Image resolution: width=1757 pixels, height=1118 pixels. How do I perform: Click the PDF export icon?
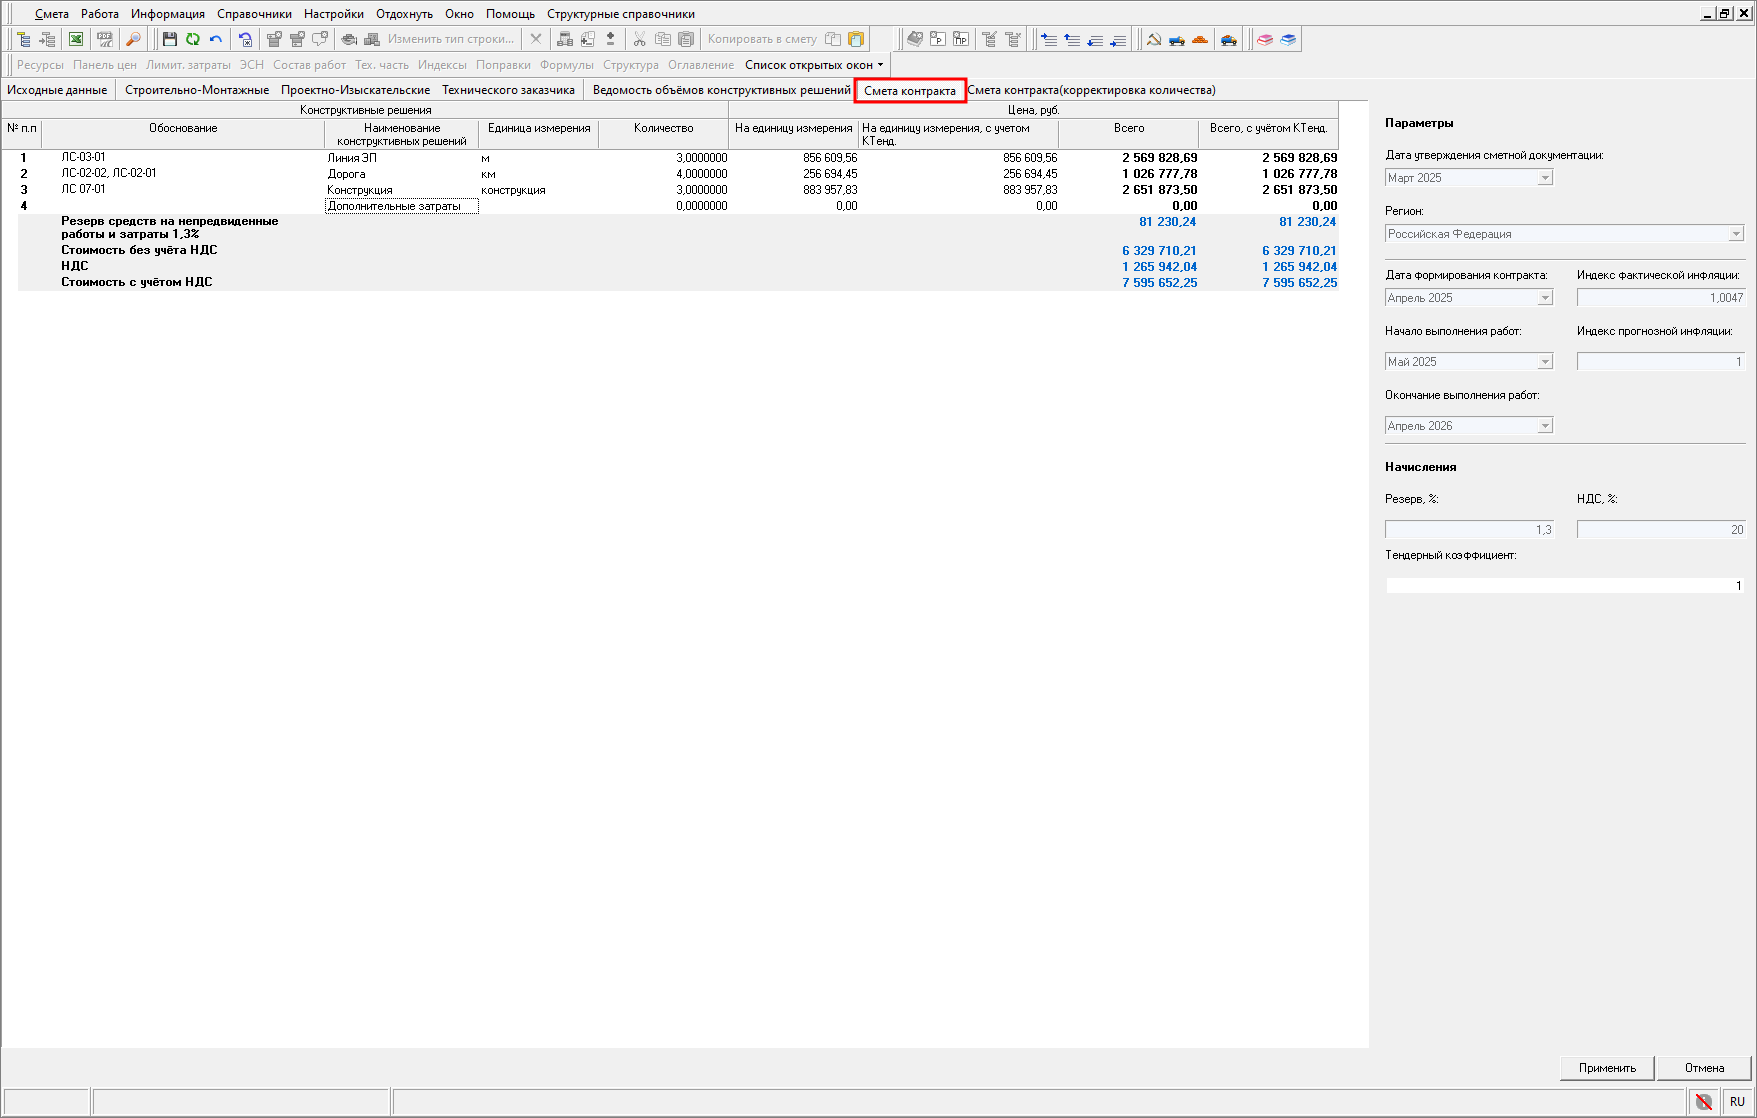coord(104,39)
